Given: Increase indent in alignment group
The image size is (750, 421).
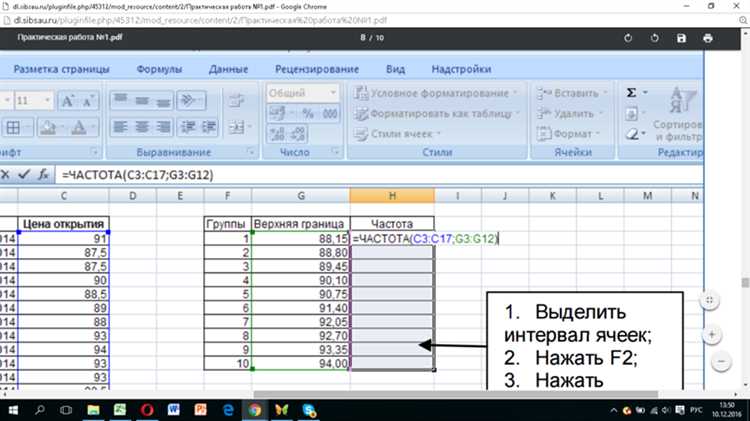Looking at the screenshot, I should tap(209, 127).
